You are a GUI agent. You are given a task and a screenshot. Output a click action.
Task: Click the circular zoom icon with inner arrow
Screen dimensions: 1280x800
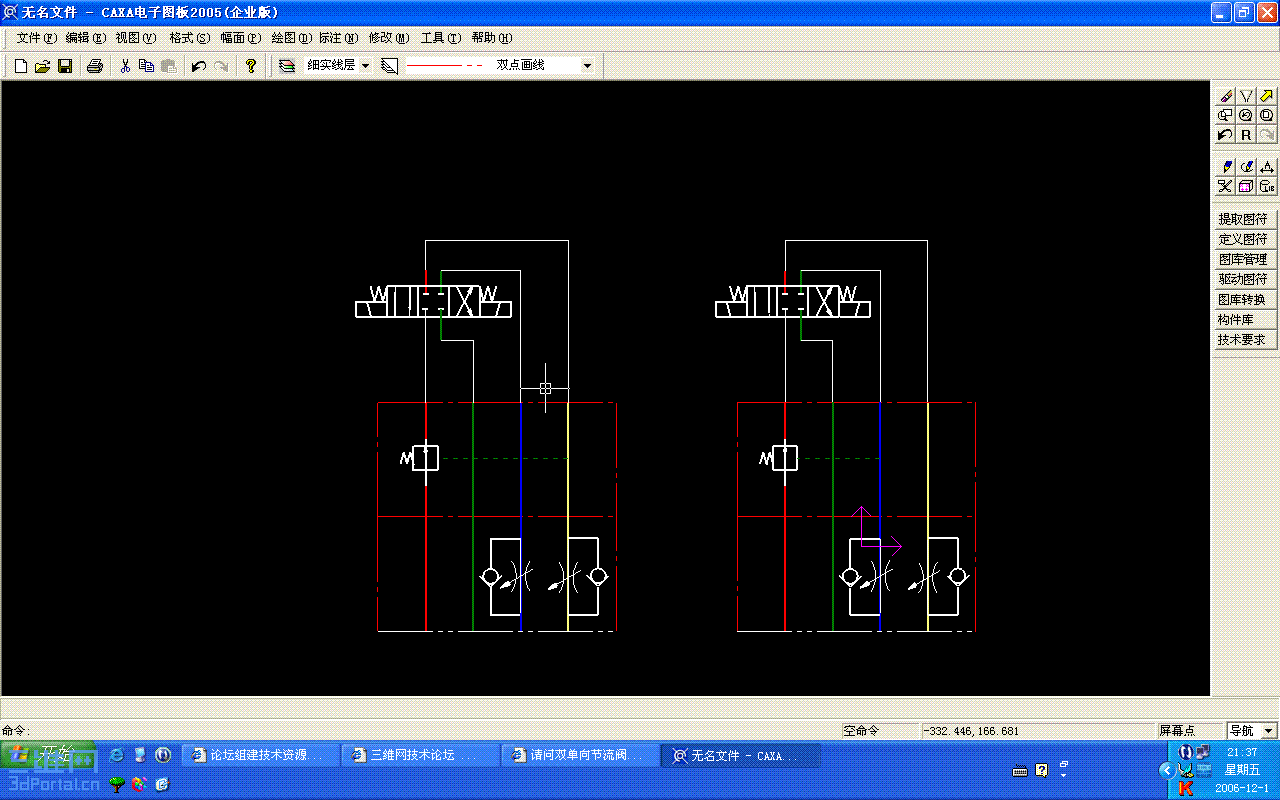(1246, 115)
